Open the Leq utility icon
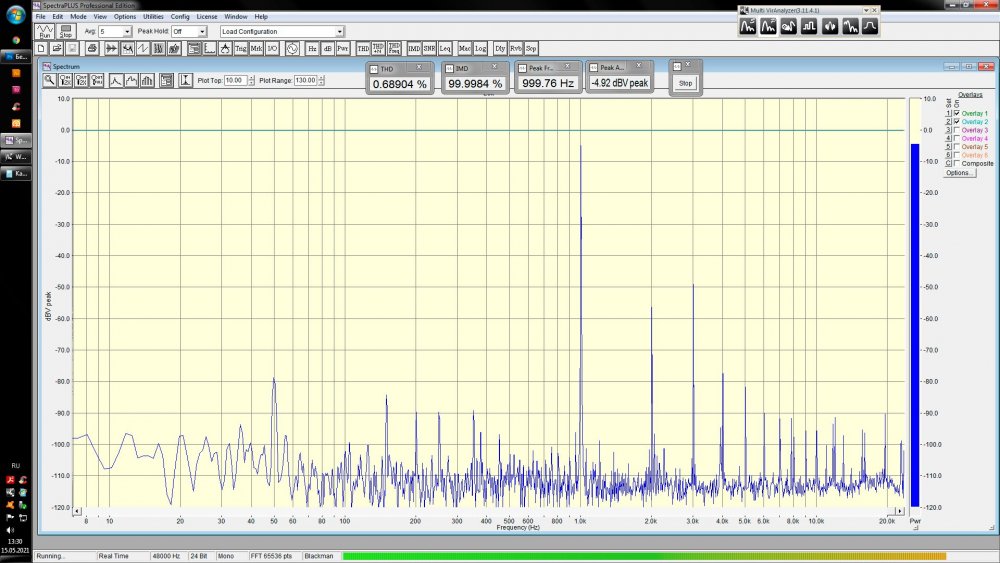This screenshot has width=1000, height=563. tap(445, 48)
